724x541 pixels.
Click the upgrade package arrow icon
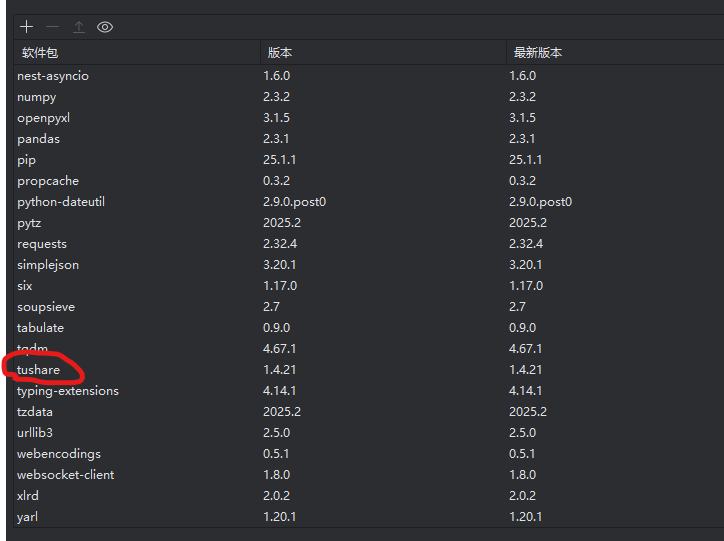[x=79, y=27]
